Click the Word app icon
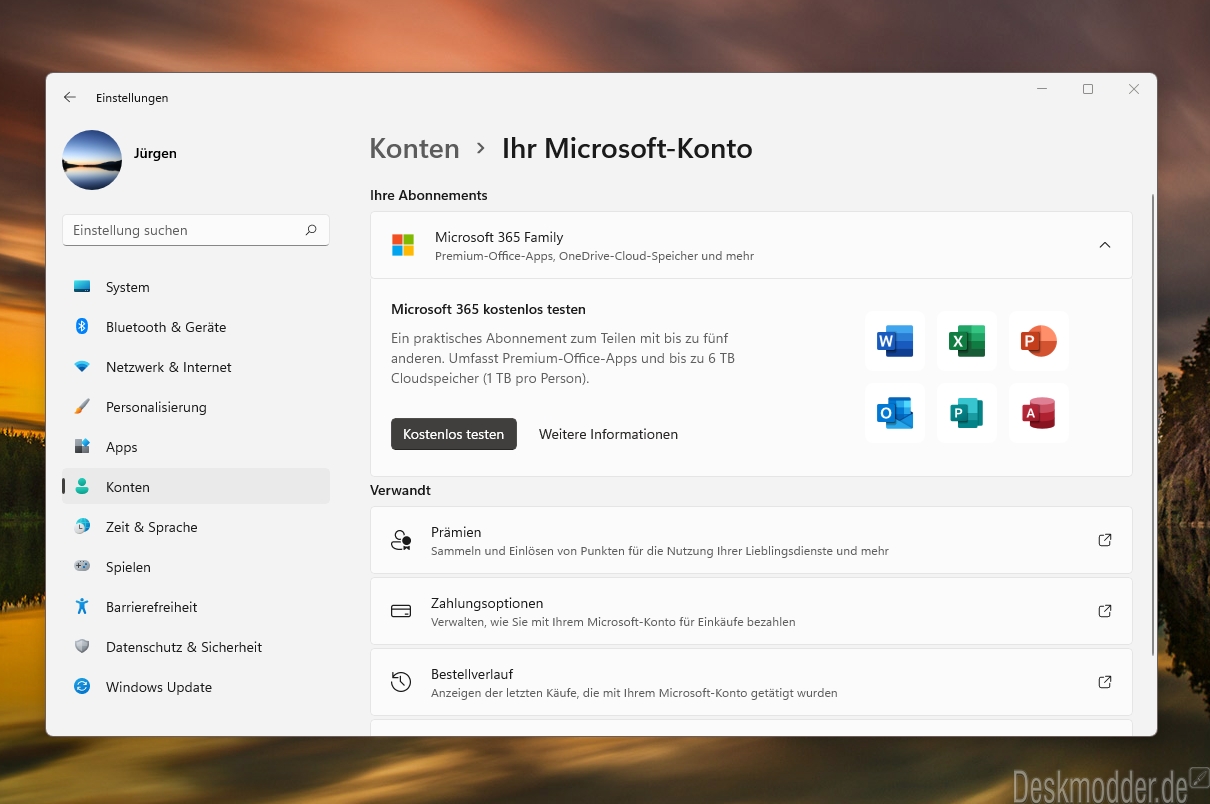This screenshot has width=1210, height=804. [895, 341]
